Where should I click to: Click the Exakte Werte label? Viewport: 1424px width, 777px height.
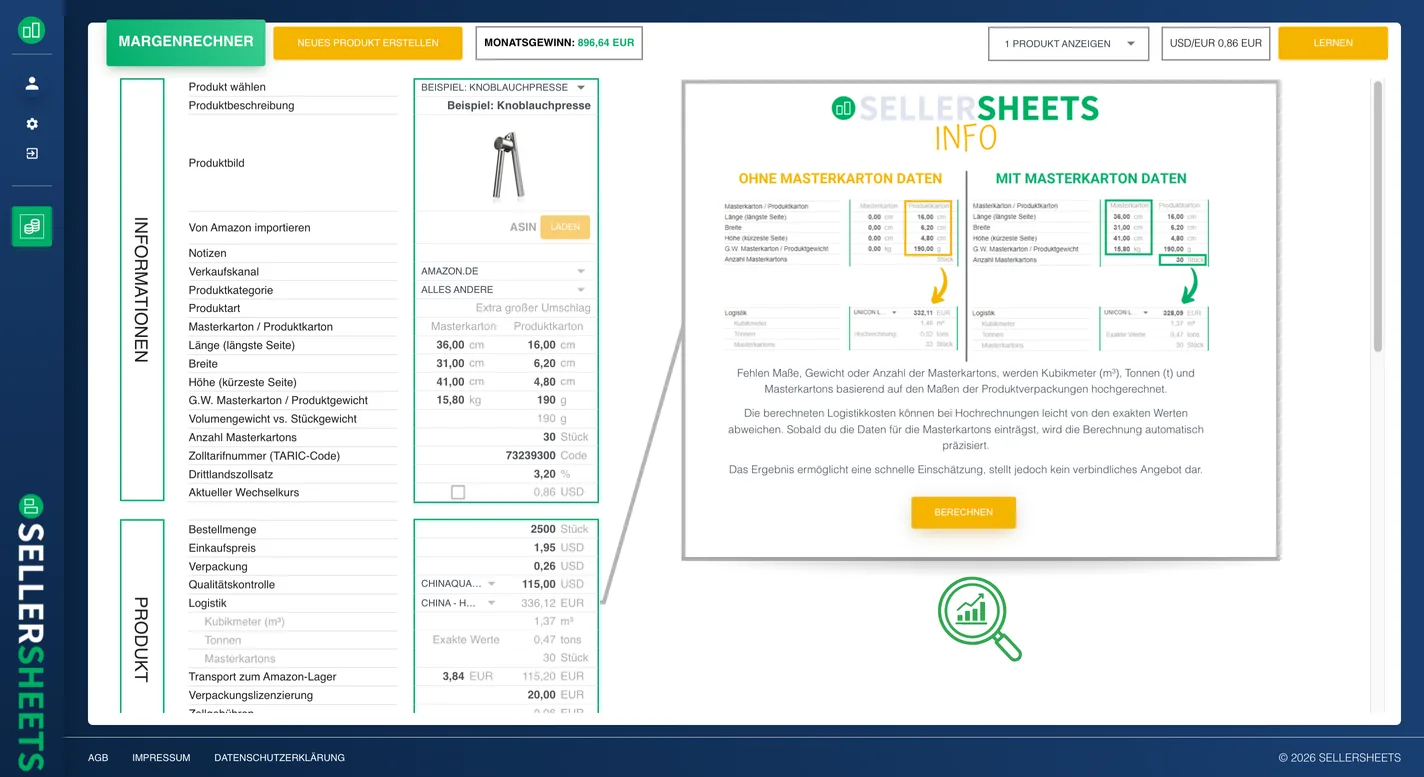(x=466, y=640)
